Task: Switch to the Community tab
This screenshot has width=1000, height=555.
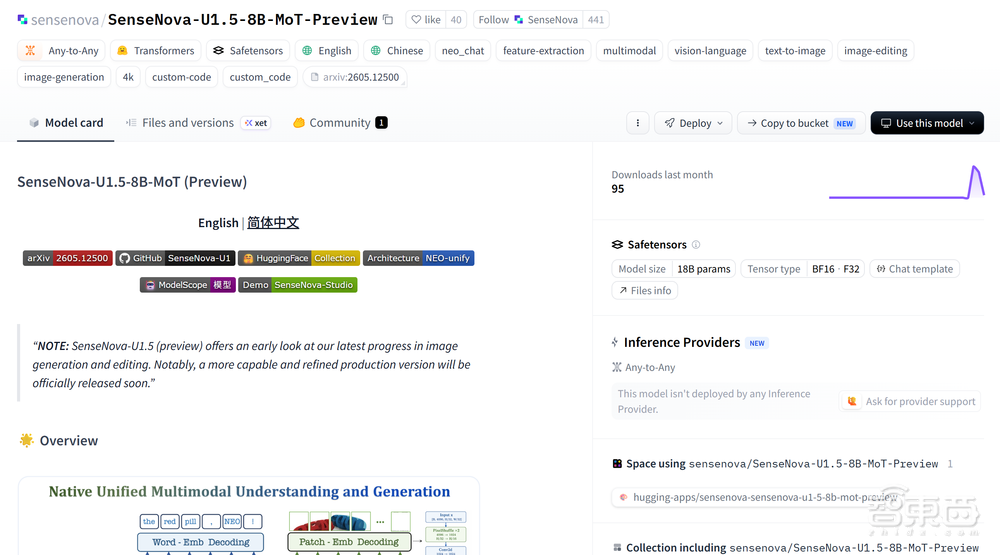Action: [340, 122]
